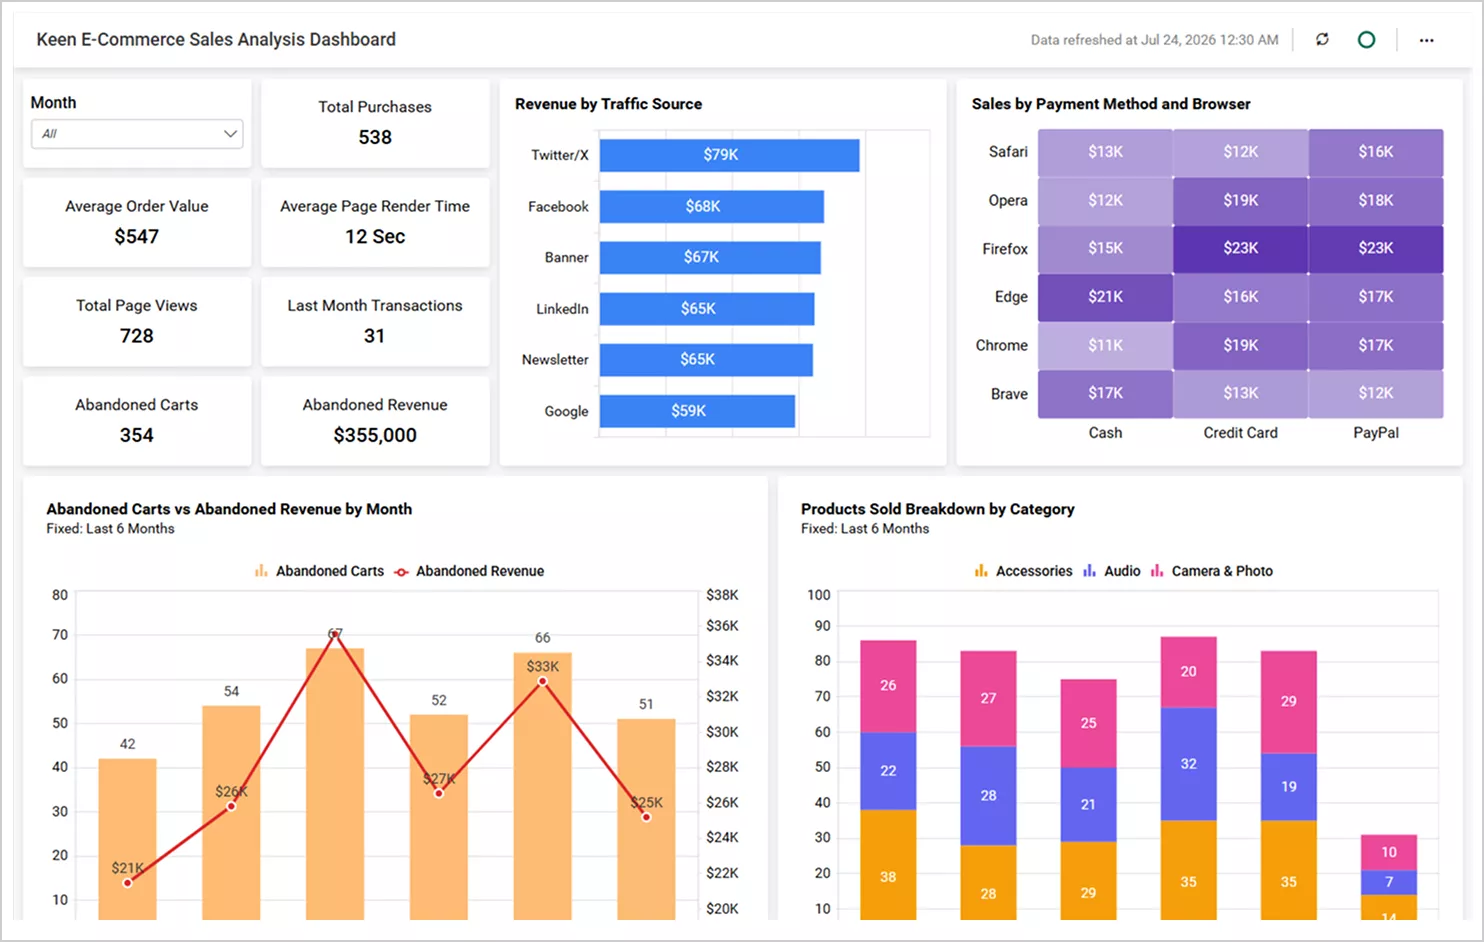Click the Firefox row label
Screen dimensions: 1484x942
tap(1005, 249)
